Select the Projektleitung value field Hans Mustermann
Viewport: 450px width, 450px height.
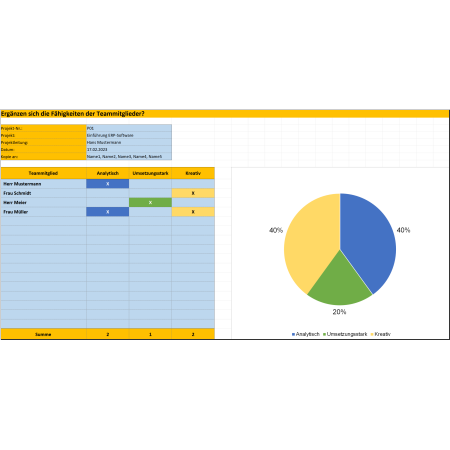(129, 142)
